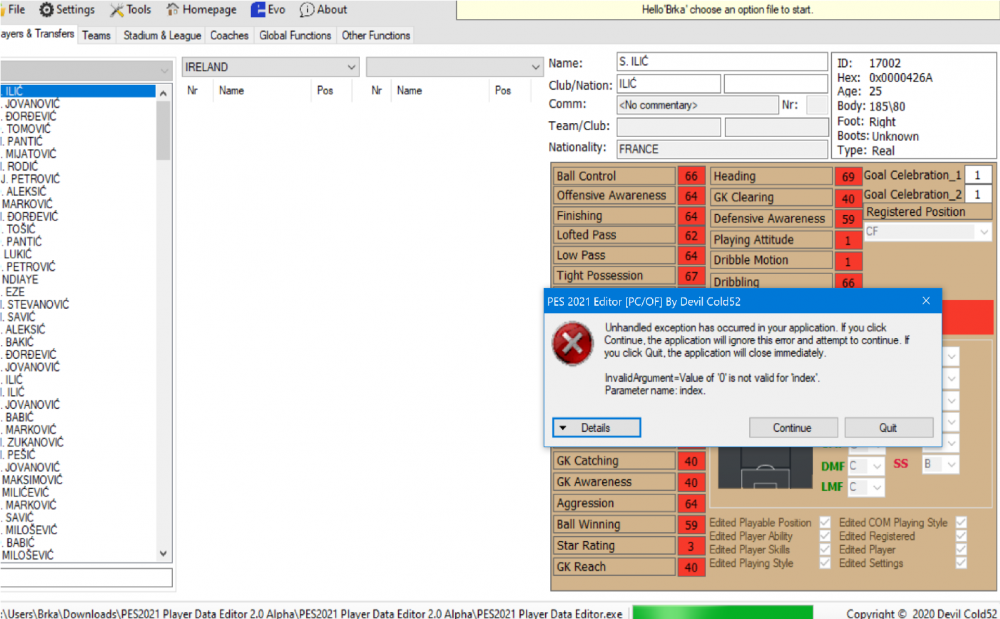
Task: Toggle Edited COM Playing Style checkbox
Action: click(961, 523)
